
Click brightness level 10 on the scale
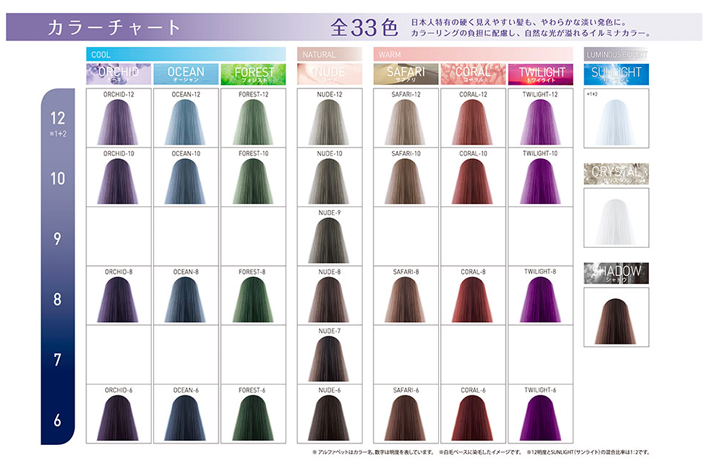pyautogui.click(x=58, y=178)
